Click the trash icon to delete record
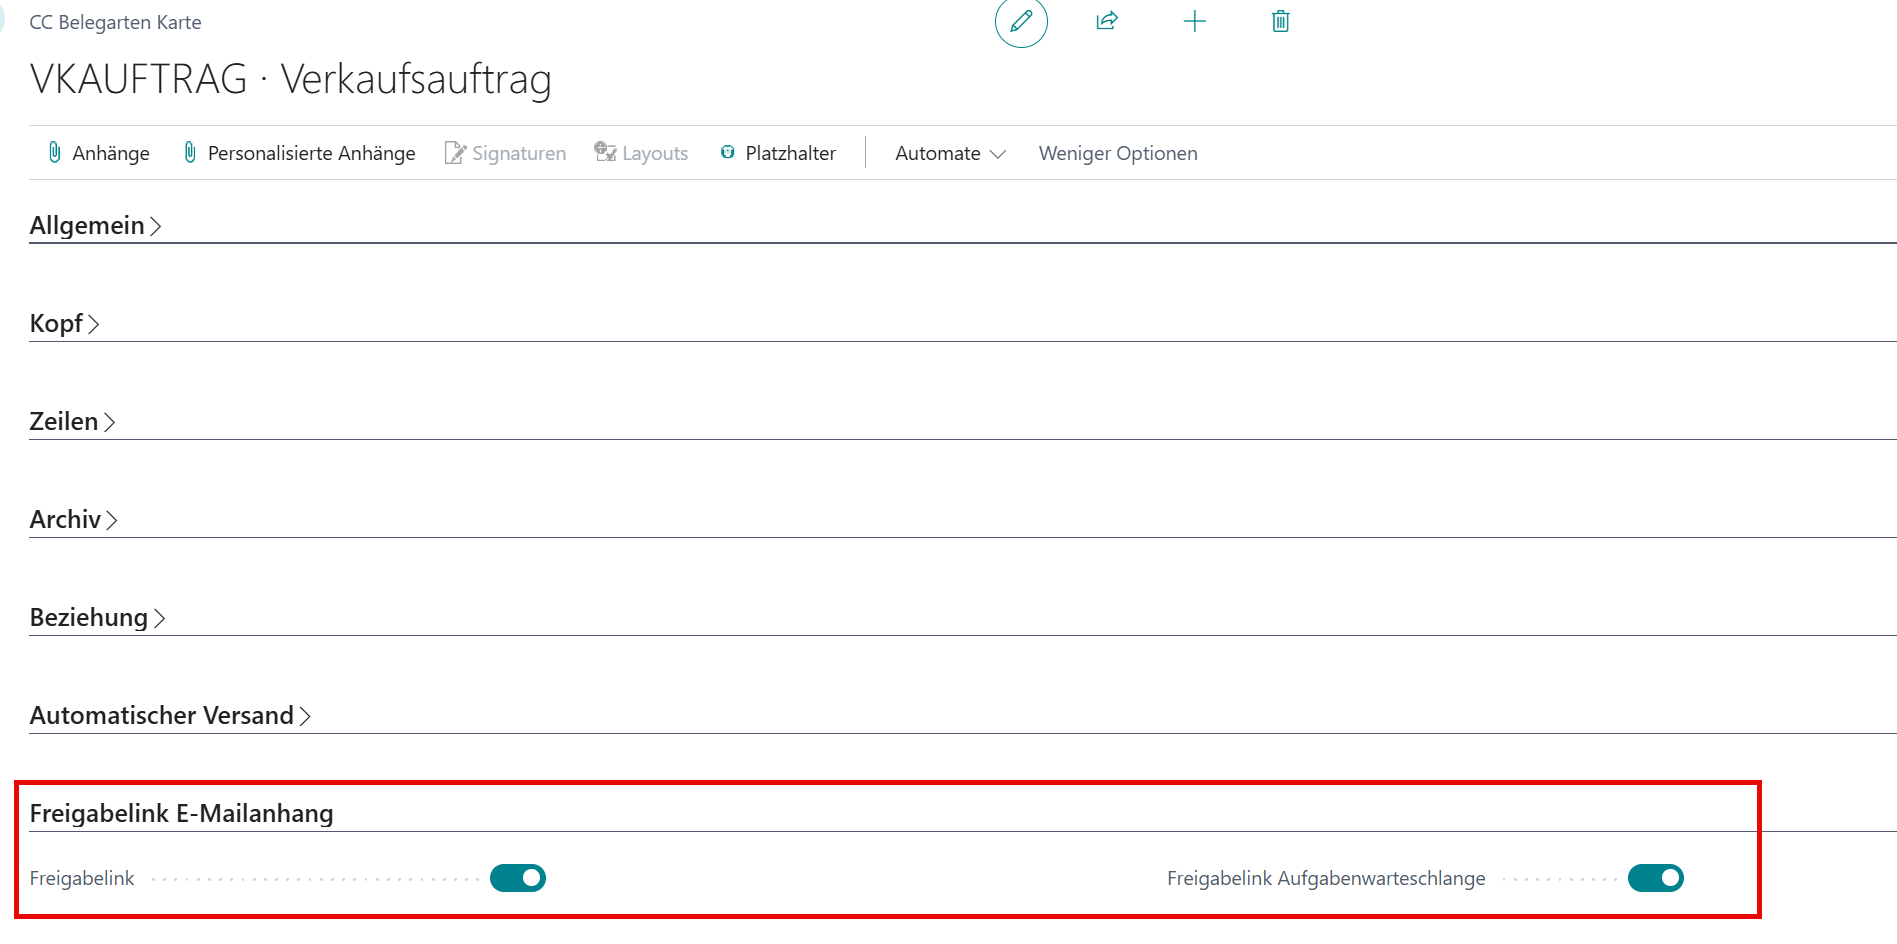 click(1280, 21)
